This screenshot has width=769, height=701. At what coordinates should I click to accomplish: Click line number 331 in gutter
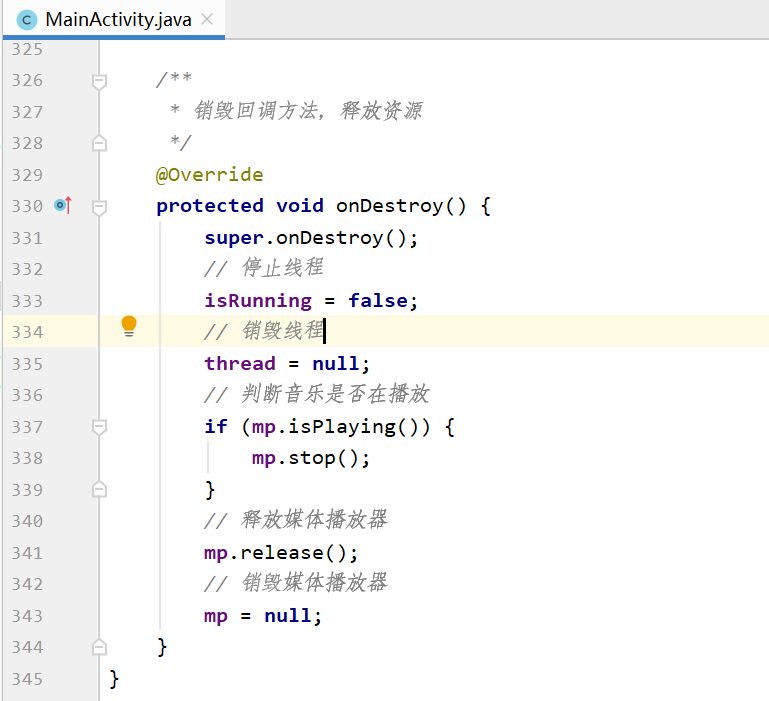click(x=27, y=238)
